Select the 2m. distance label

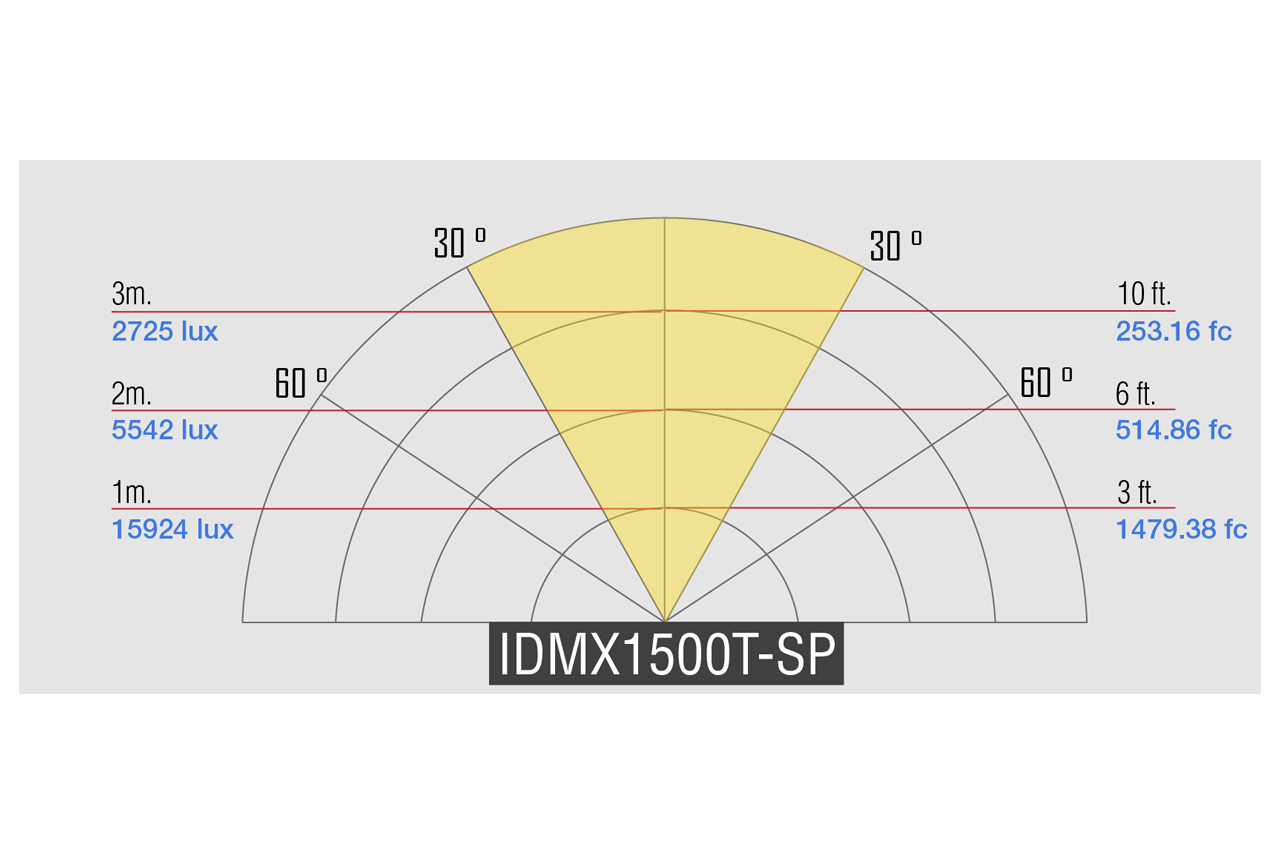(x=131, y=393)
